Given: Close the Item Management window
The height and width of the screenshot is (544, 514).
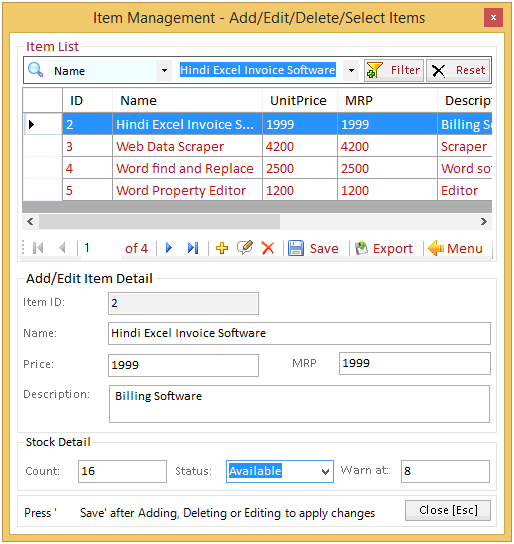Looking at the screenshot, I should (493, 17).
